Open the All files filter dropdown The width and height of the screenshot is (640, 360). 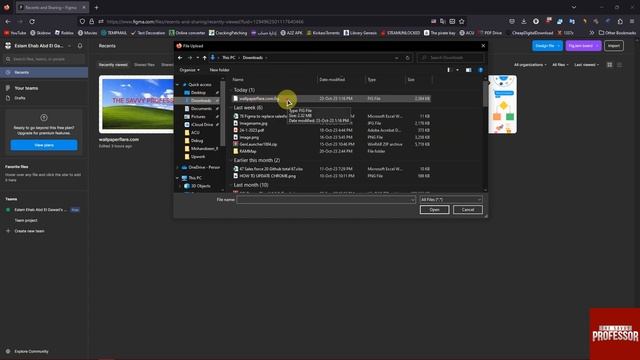[560, 65]
